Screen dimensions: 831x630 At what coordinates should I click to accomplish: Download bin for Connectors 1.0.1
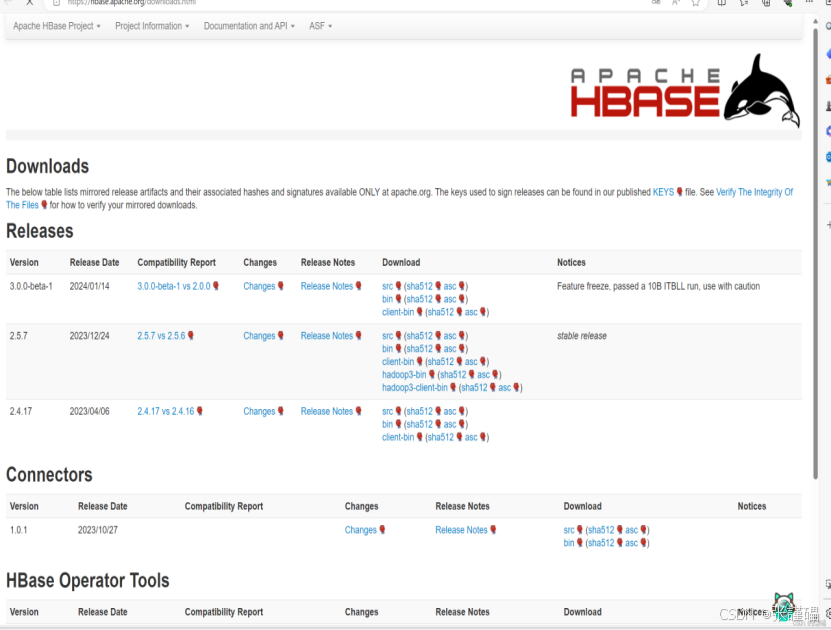coord(569,543)
